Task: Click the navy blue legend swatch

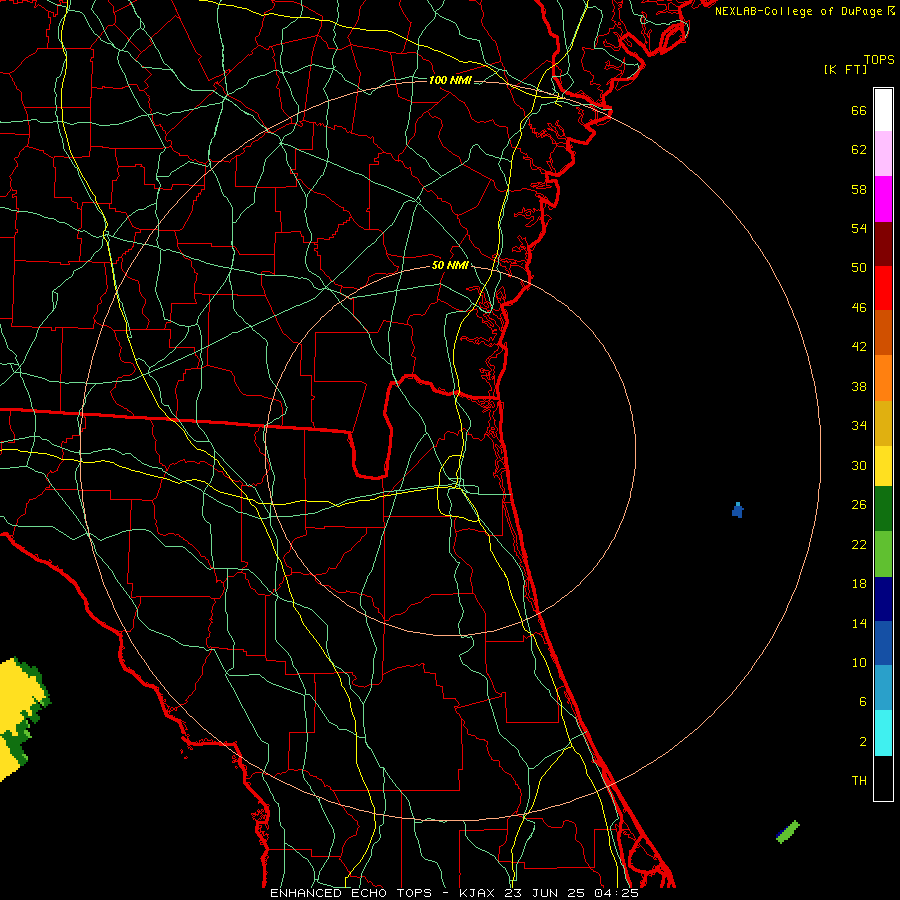Action: (883, 599)
